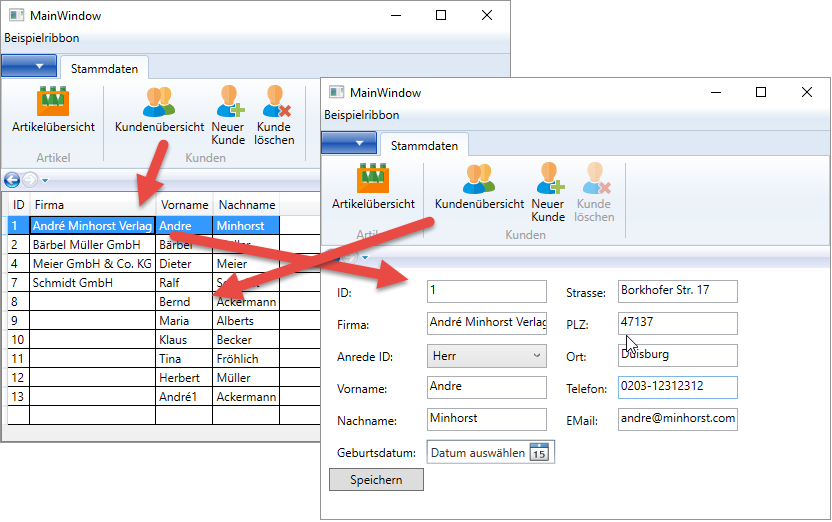832x522 pixels.
Task: Select Stammdaten tab in the back window
Action: 104,69
